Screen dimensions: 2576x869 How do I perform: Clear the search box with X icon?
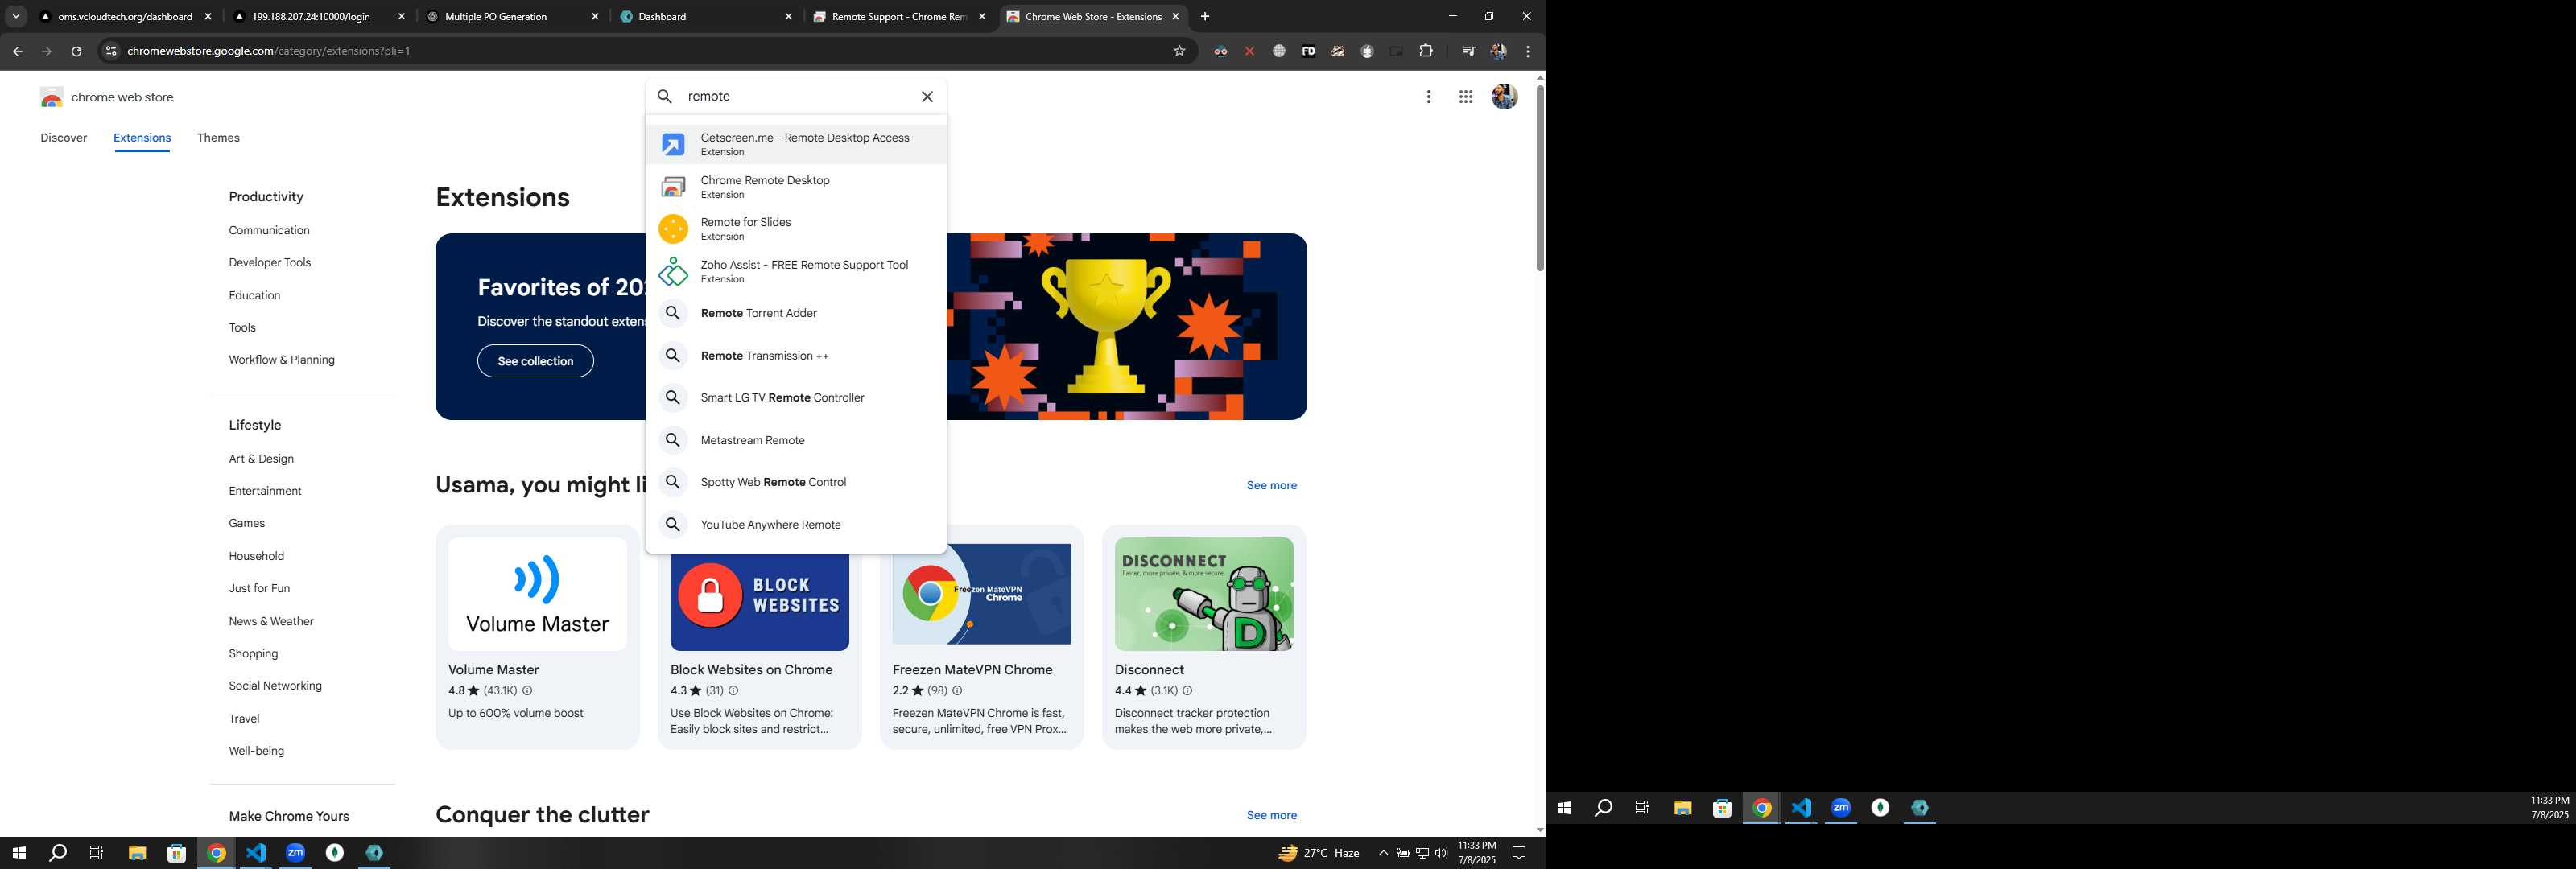pos(927,97)
